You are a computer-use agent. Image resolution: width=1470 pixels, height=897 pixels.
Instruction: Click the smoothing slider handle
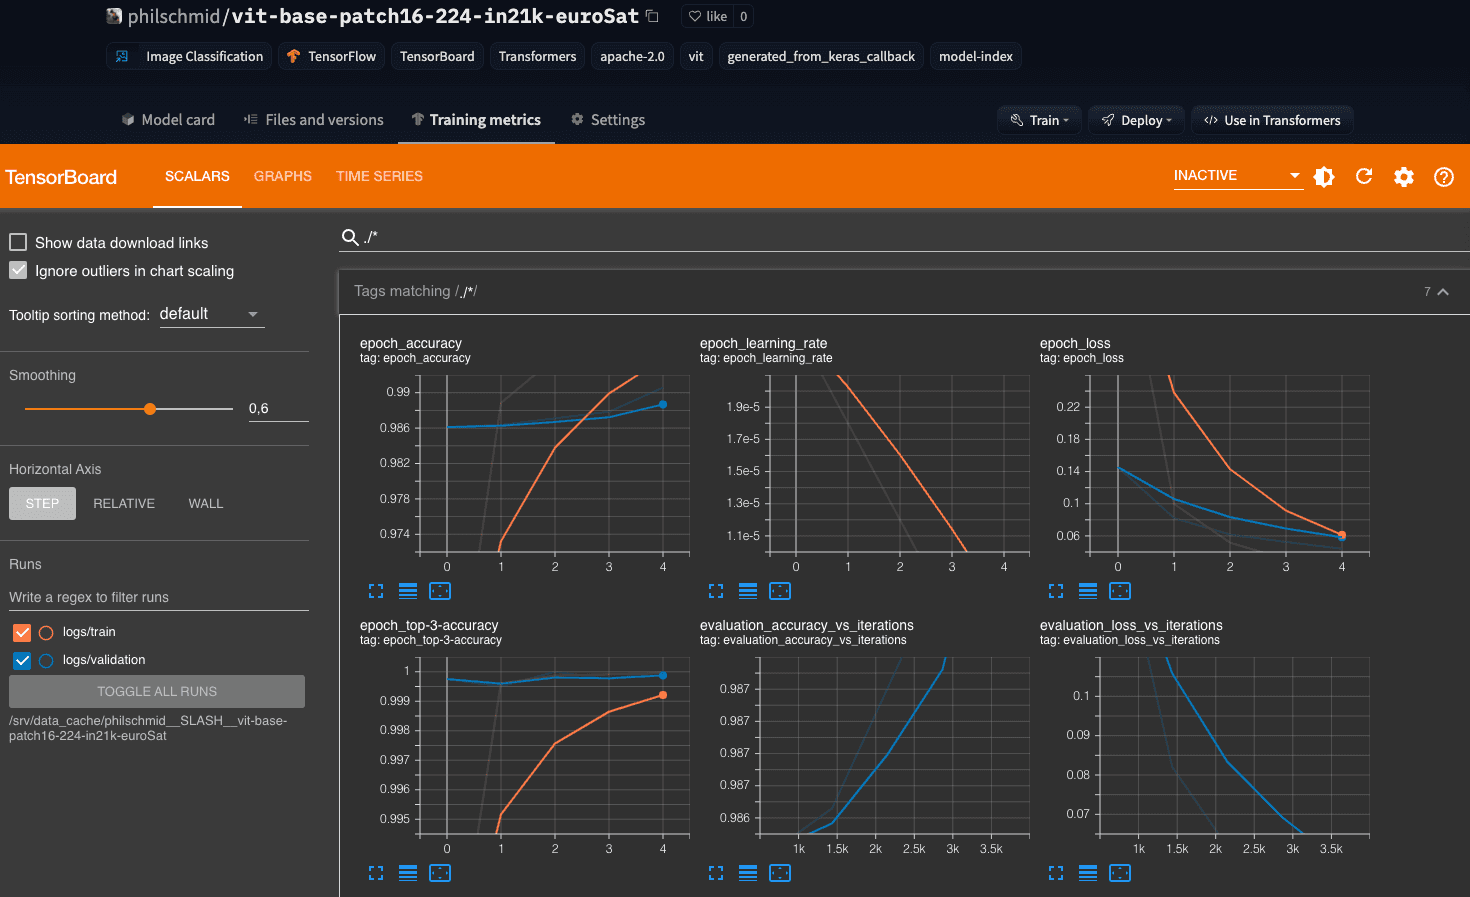(150, 409)
